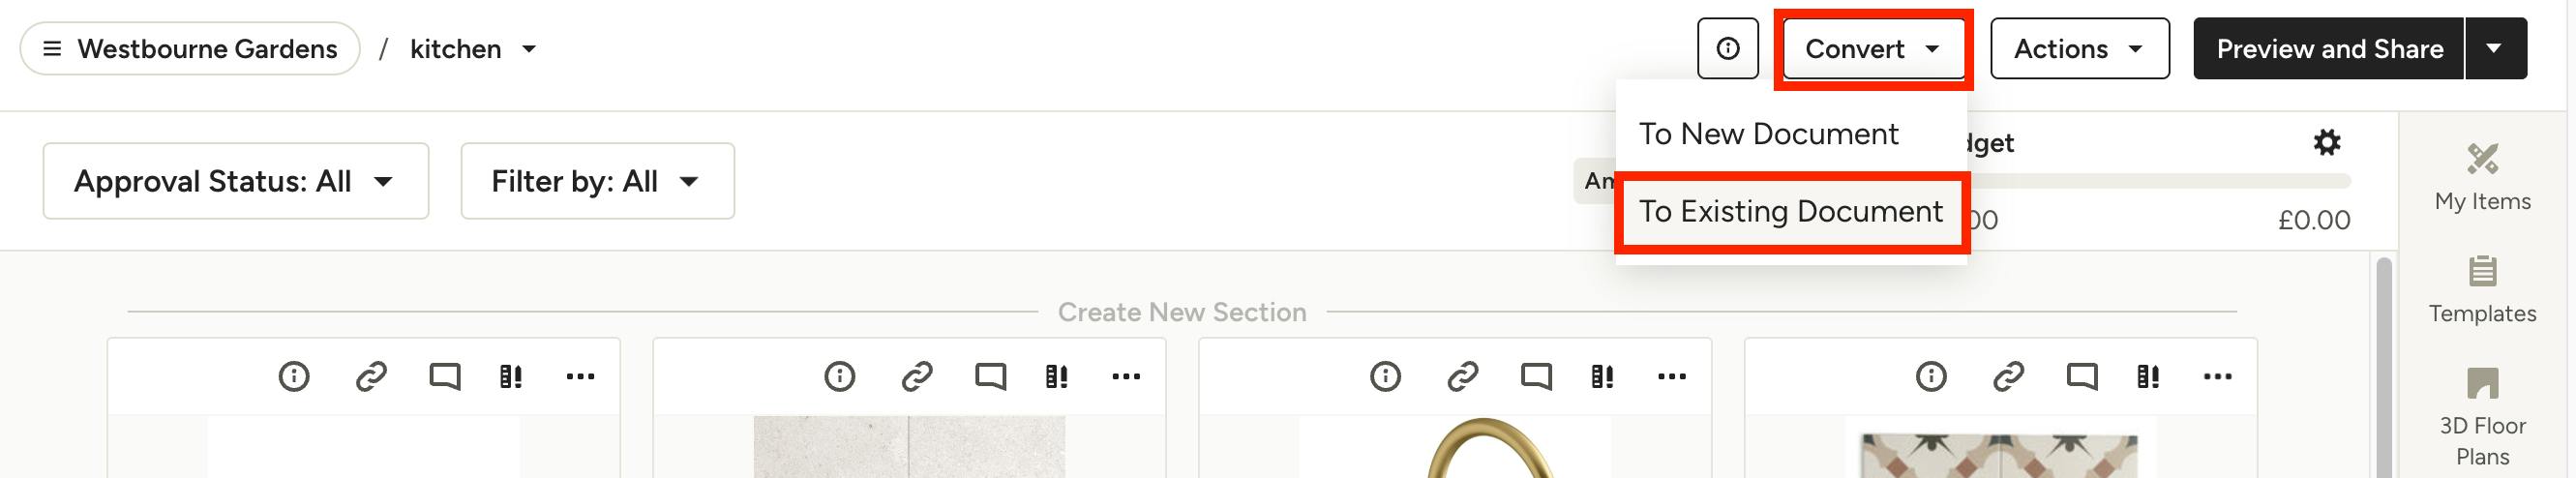Click link icon on first item card

(x=371, y=376)
